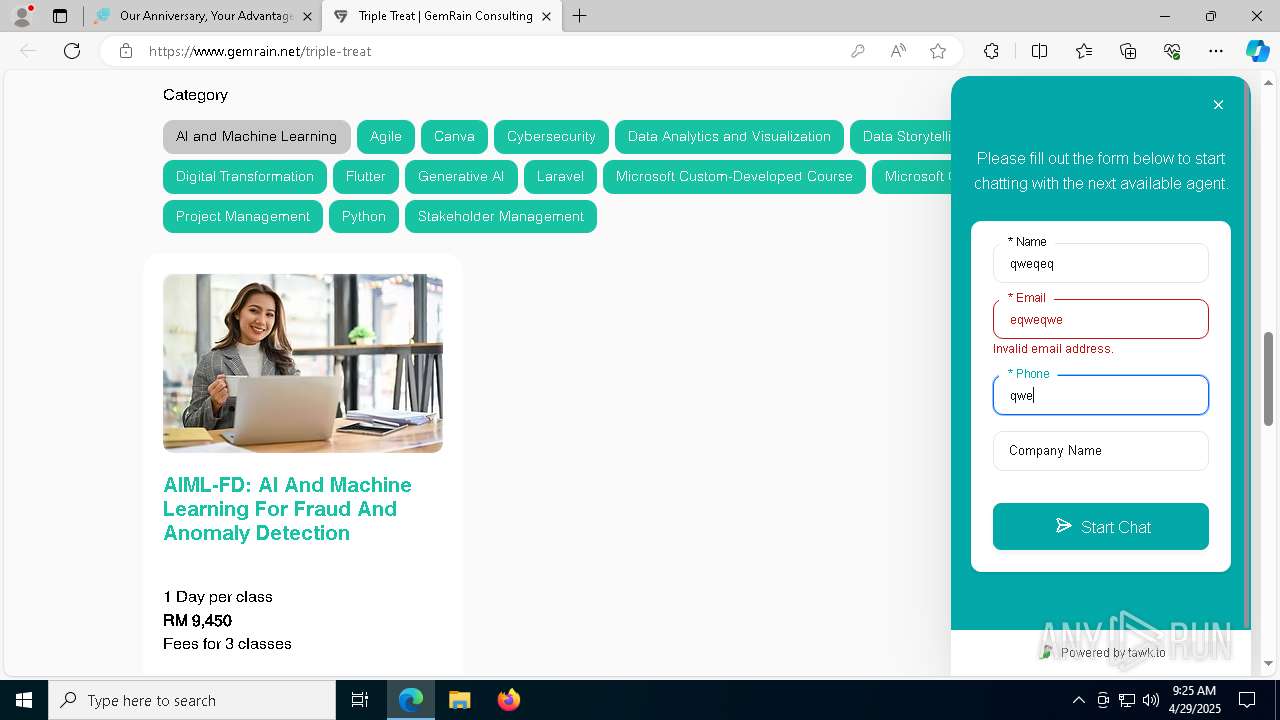The height and width of the screenshot is (720, 1280).
Task: Switch to Triple Treat GemRain Consulting tab
Action: [x=444, y=16]
